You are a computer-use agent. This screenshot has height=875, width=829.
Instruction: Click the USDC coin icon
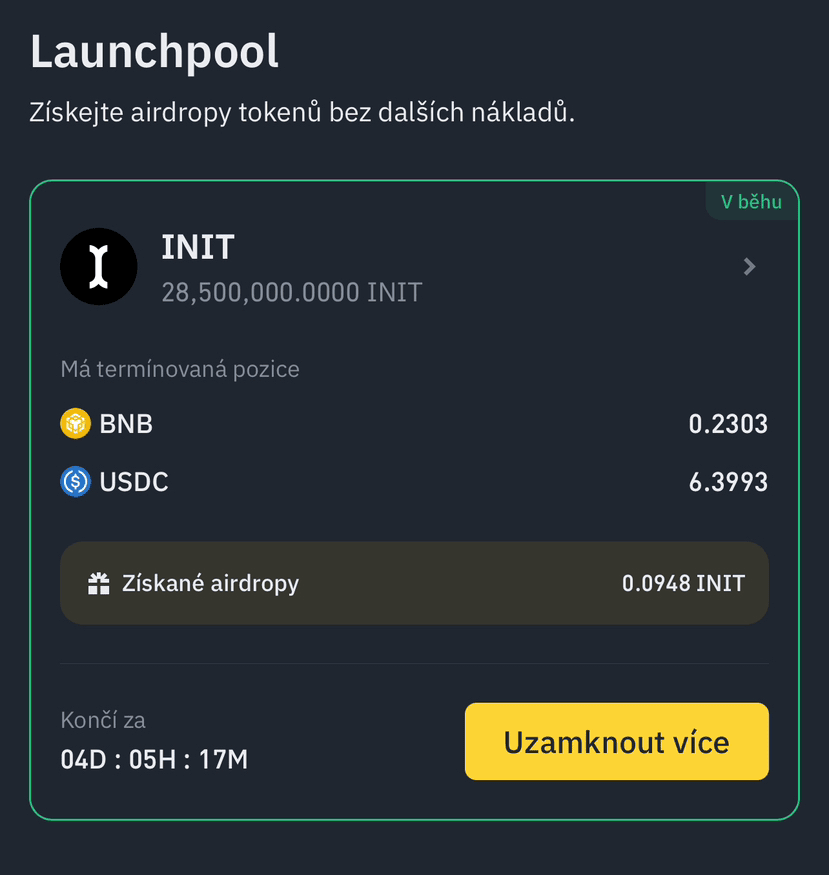pyautogui.click(x=76, y=483)
